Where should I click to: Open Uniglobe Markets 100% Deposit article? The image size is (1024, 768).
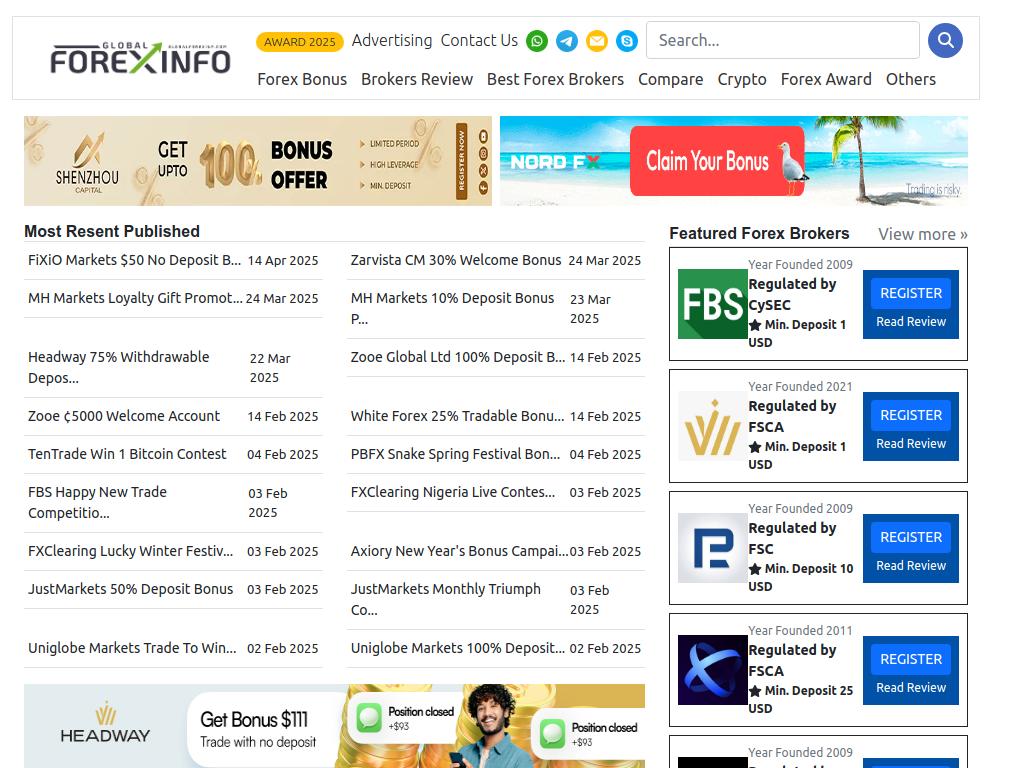click(458, 648)
